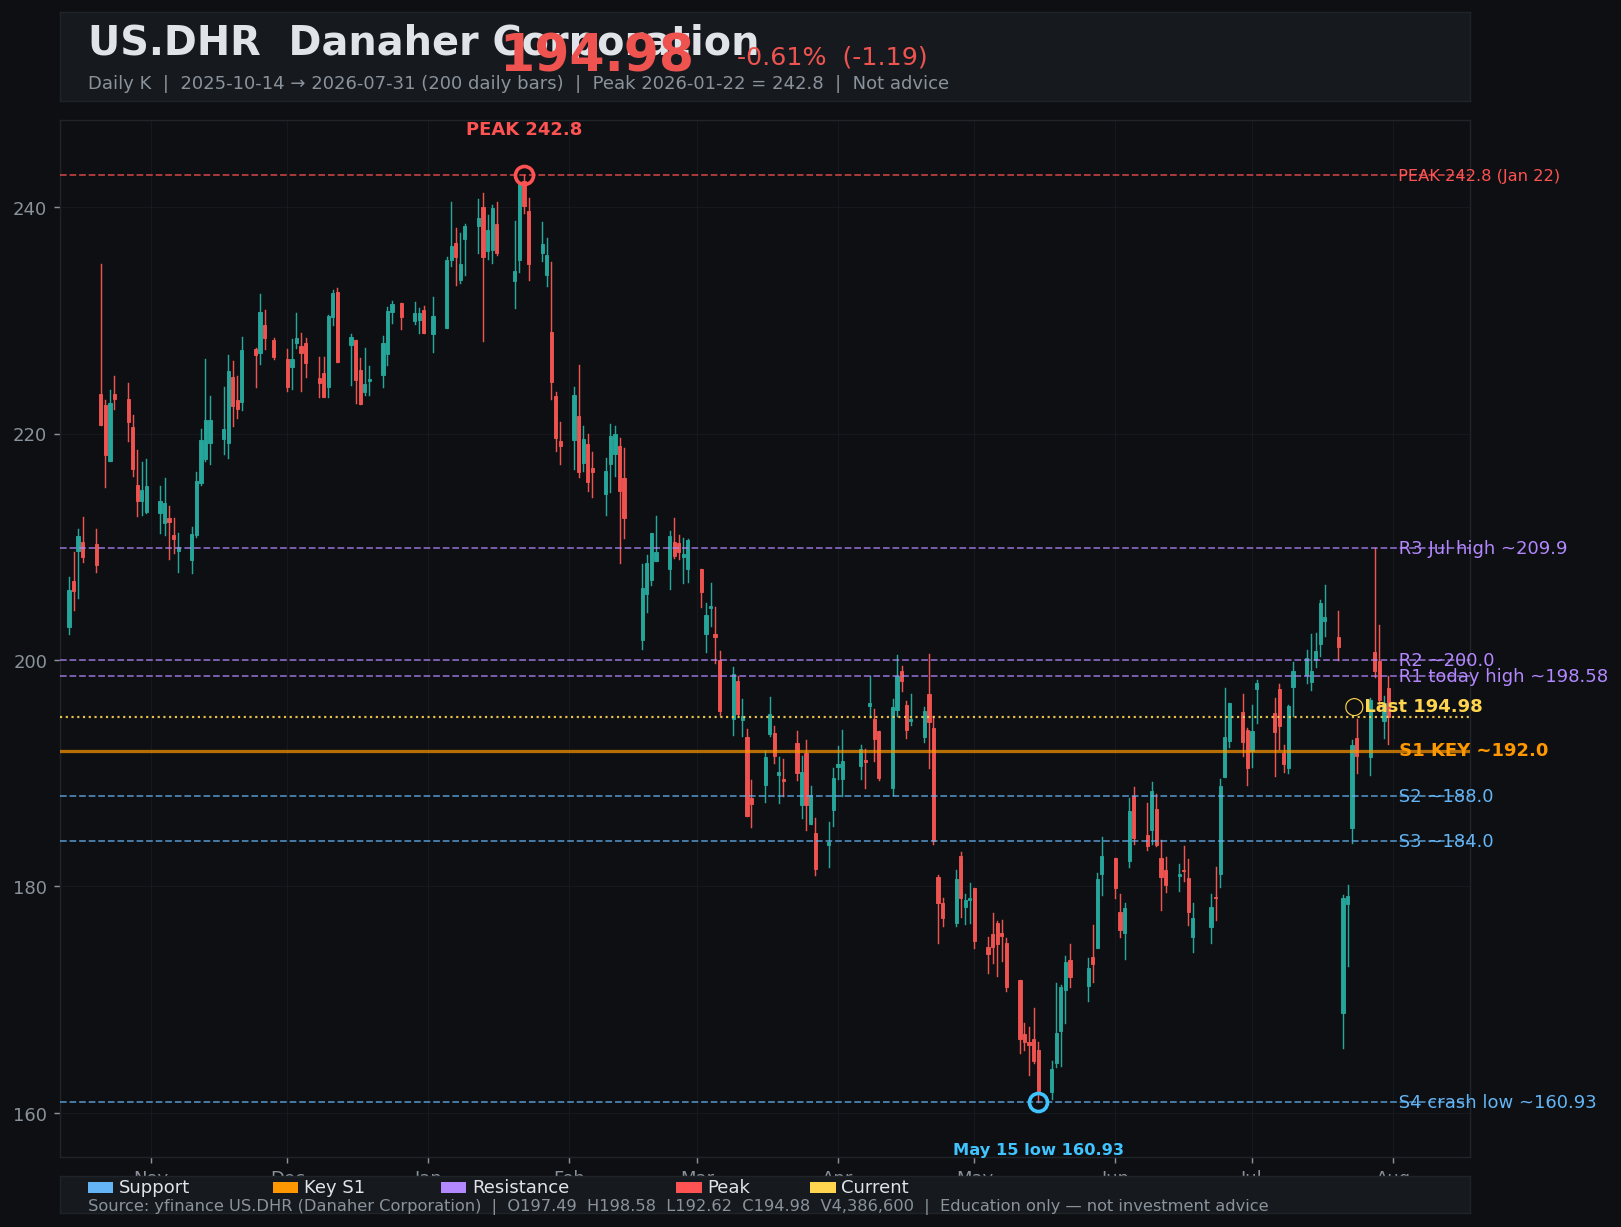Click the S2 ~188.0 support label

[1445, 796]
